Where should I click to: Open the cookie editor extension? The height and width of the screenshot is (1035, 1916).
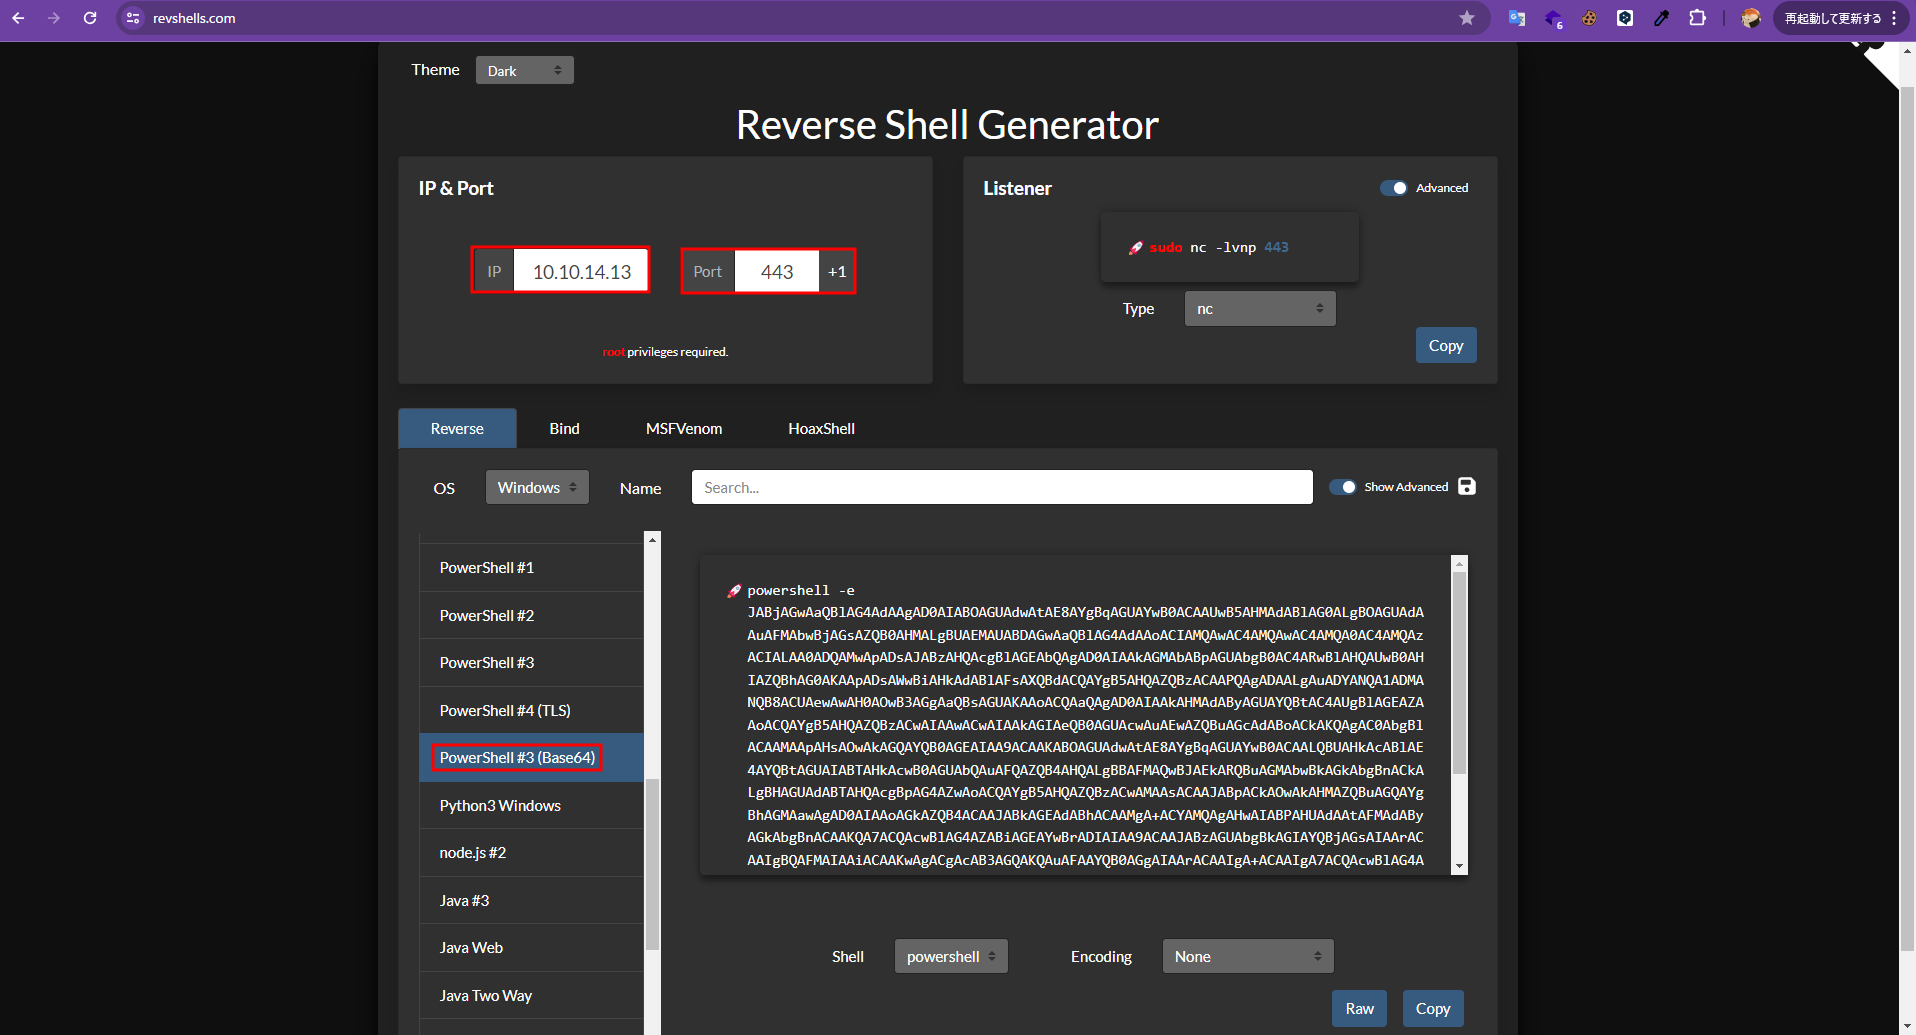pos(1589,18)
